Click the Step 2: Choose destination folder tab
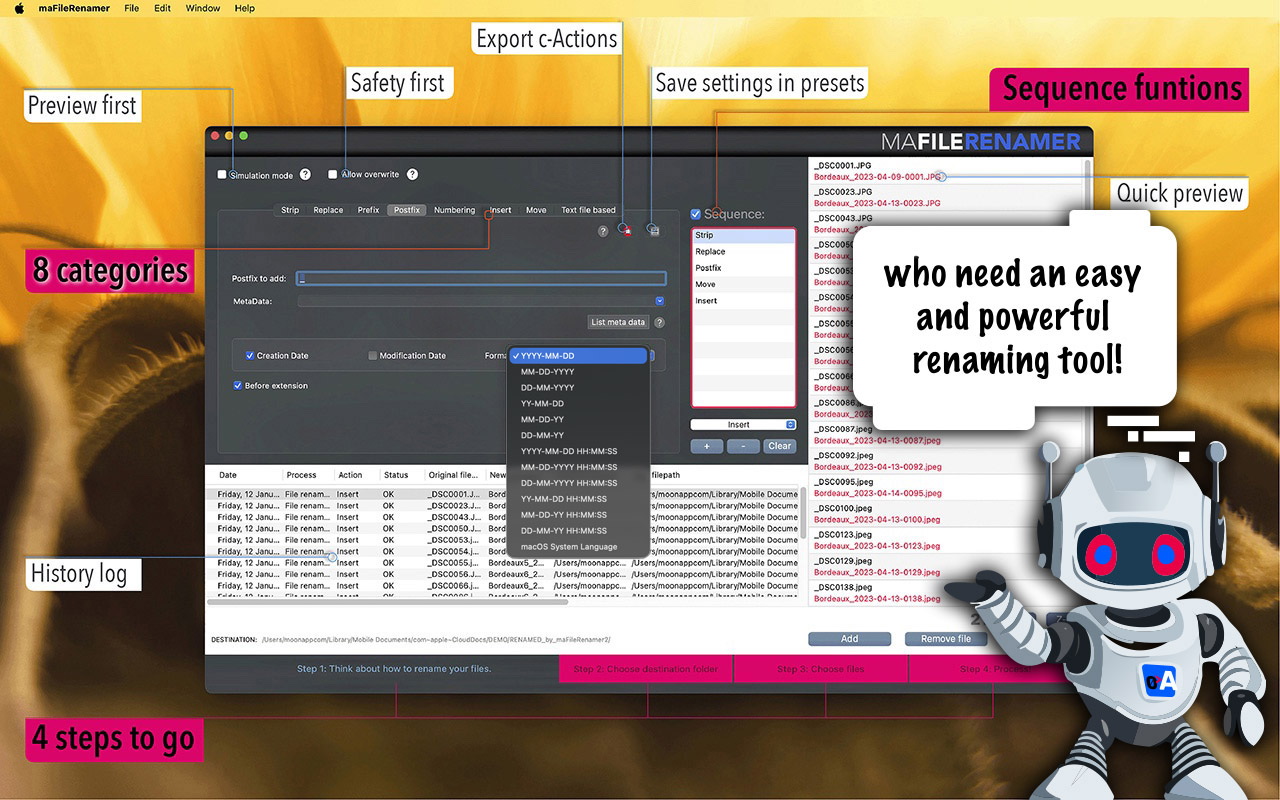The image size is (1280, 800). (x=646, y=669)
